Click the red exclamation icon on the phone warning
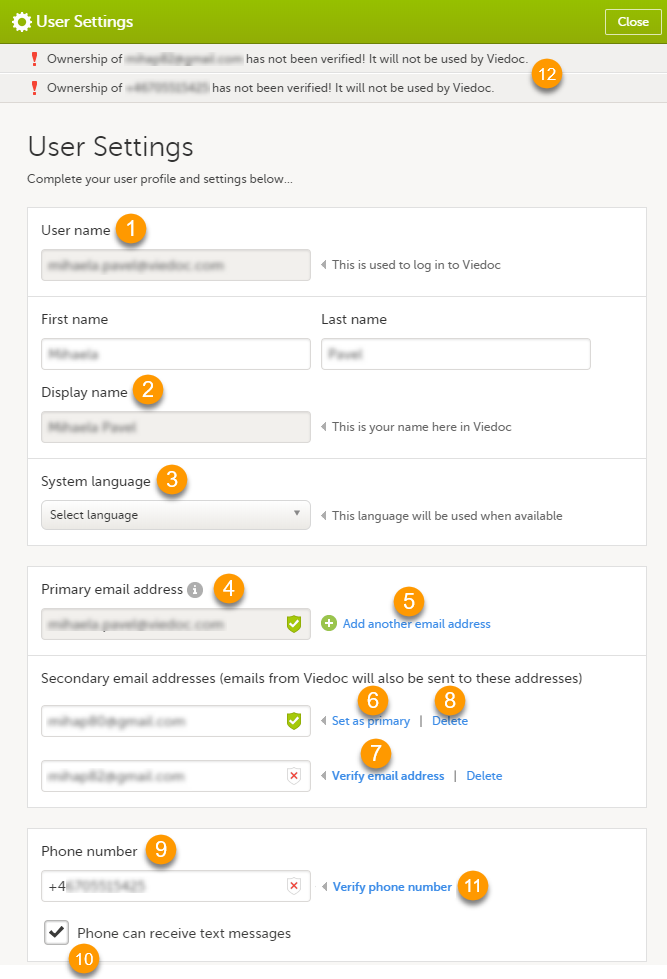 (33, 88)
